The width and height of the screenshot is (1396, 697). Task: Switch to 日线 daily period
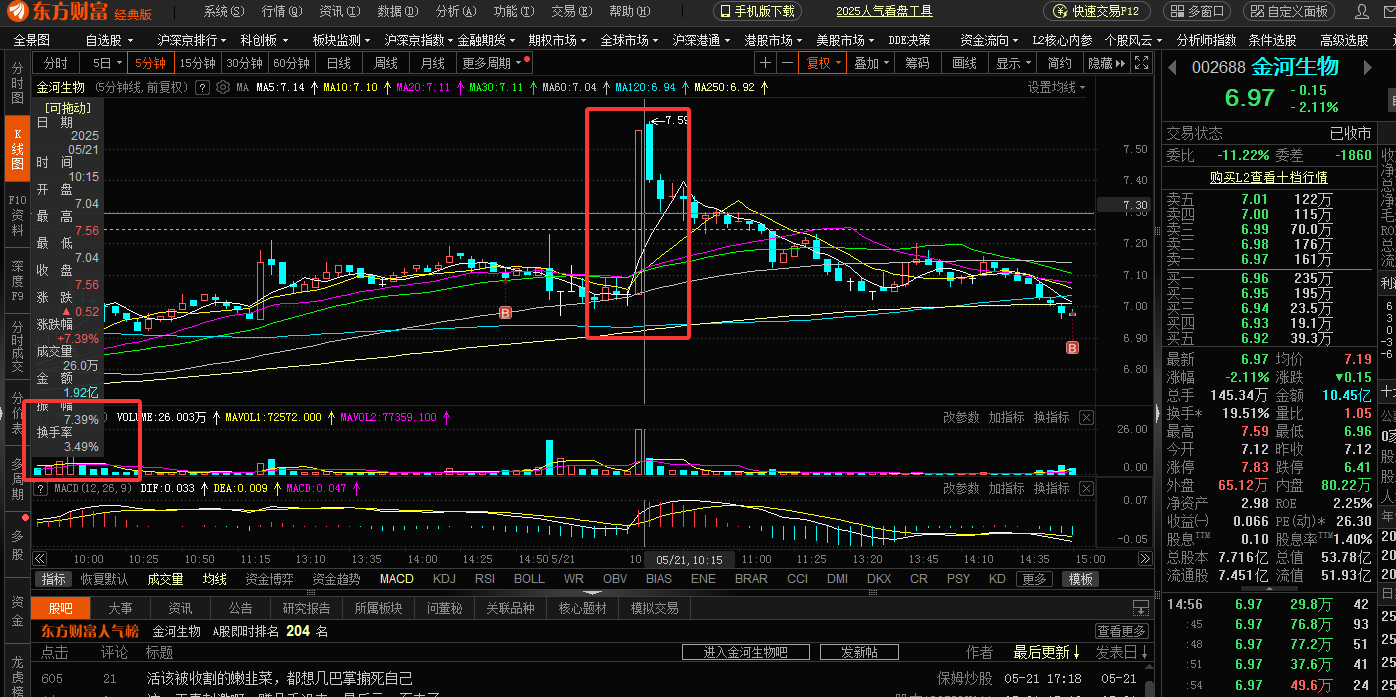click(339, 62)
